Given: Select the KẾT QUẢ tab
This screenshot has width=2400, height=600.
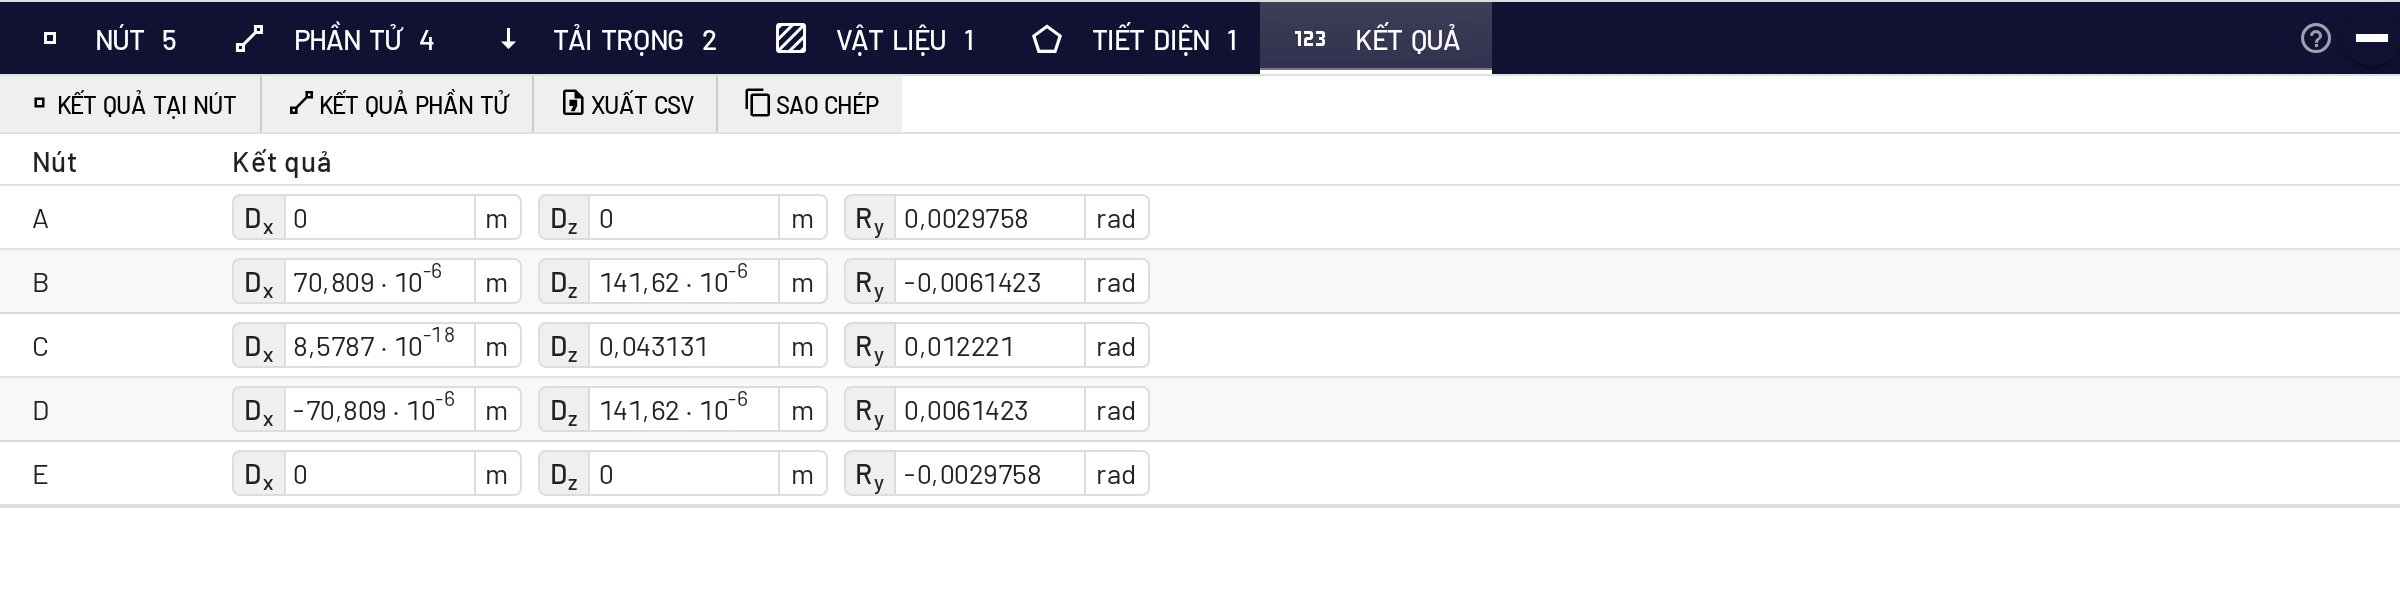Looking at the screenshot, I should click(x=1376, y=39).
